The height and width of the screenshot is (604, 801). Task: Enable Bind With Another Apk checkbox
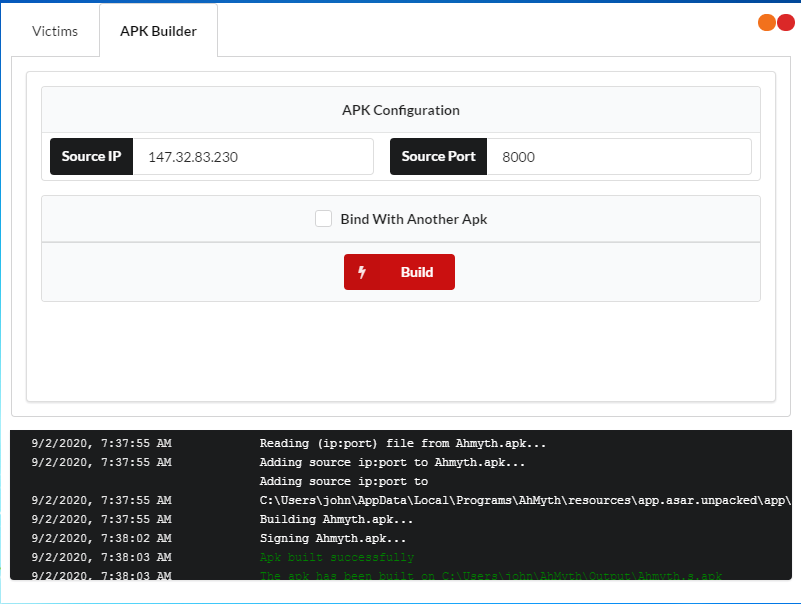(323, 219)
